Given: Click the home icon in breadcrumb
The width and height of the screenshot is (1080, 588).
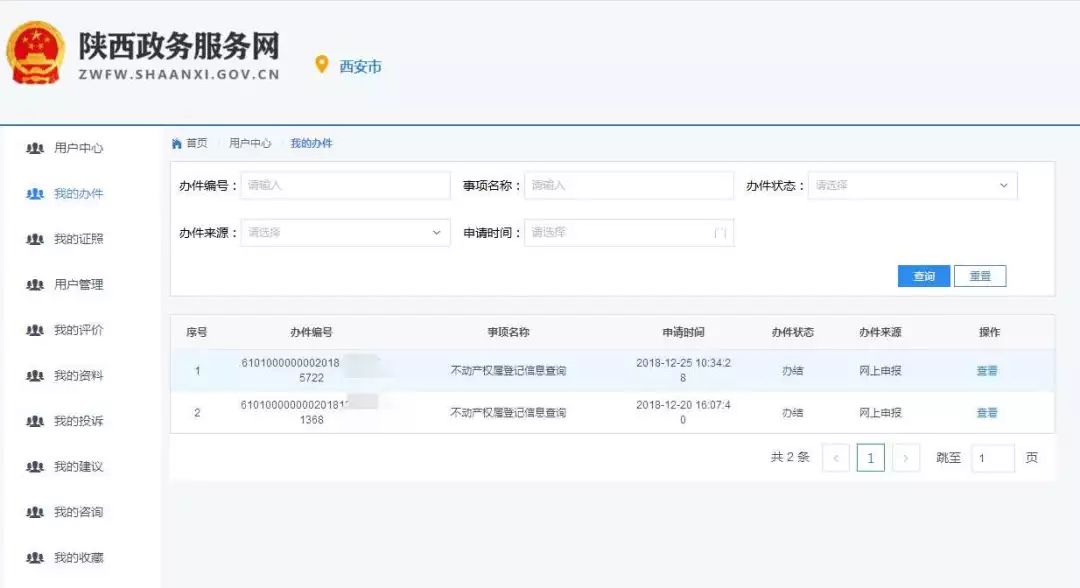Looking at the screenshot, I should pos(177,144).
